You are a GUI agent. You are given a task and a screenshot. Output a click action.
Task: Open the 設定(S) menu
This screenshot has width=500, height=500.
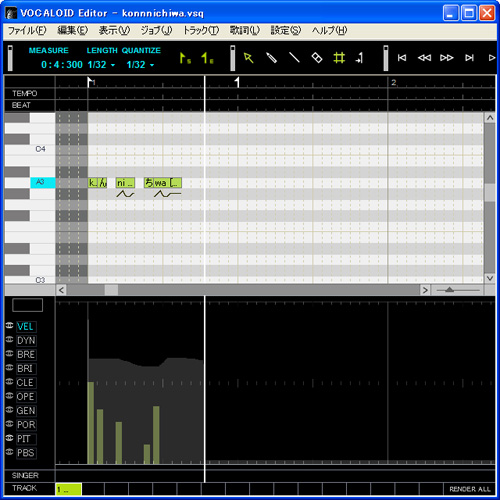tap(286, 31)
